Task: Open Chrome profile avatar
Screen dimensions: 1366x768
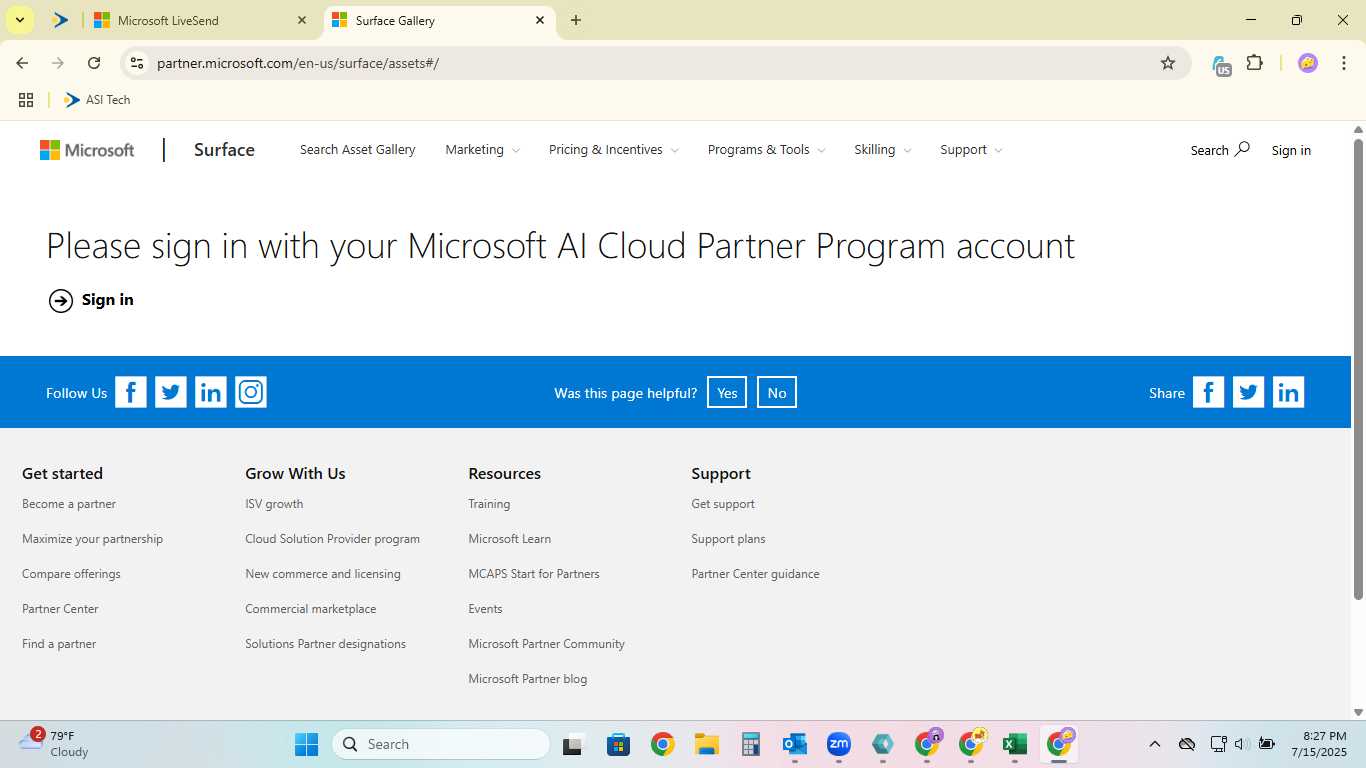Action: [x=1307, y=63]
